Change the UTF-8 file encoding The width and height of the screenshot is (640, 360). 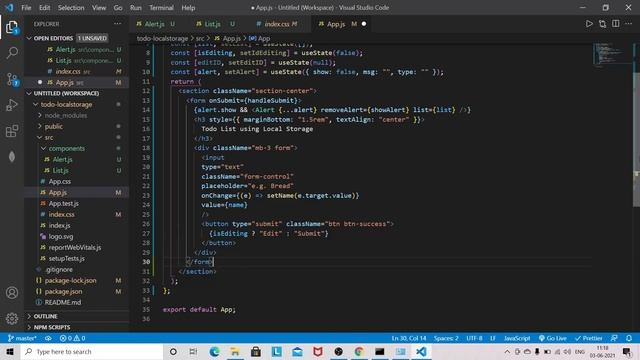point(474,338)
